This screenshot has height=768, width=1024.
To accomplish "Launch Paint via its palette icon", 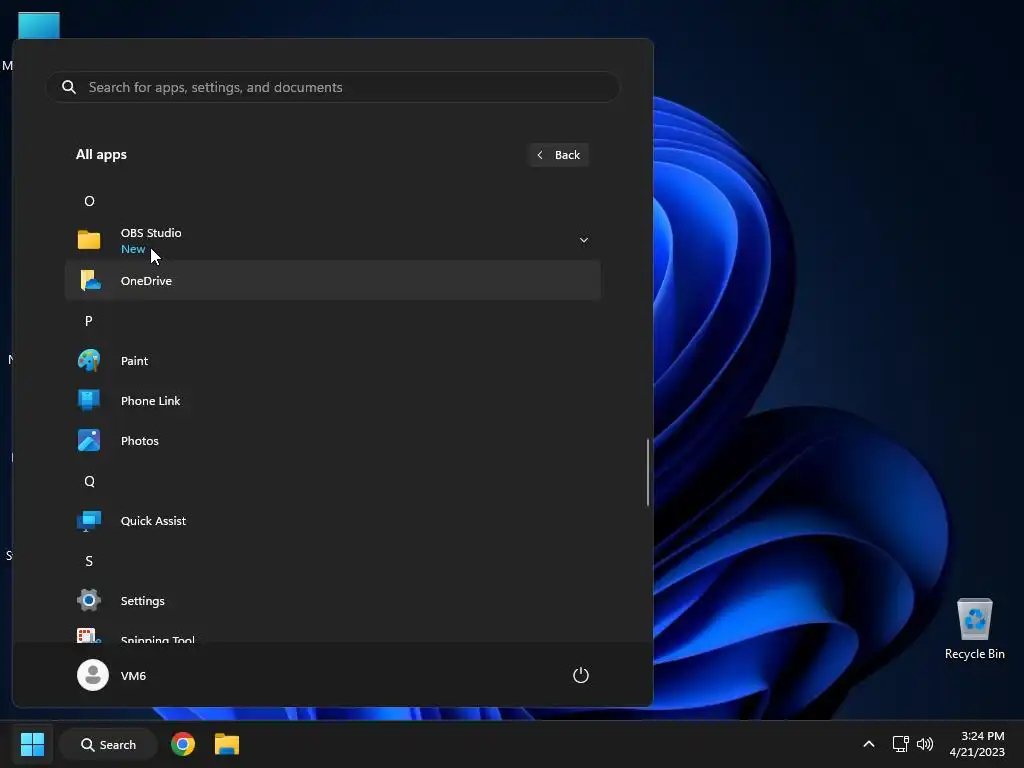I will [89, 360].
